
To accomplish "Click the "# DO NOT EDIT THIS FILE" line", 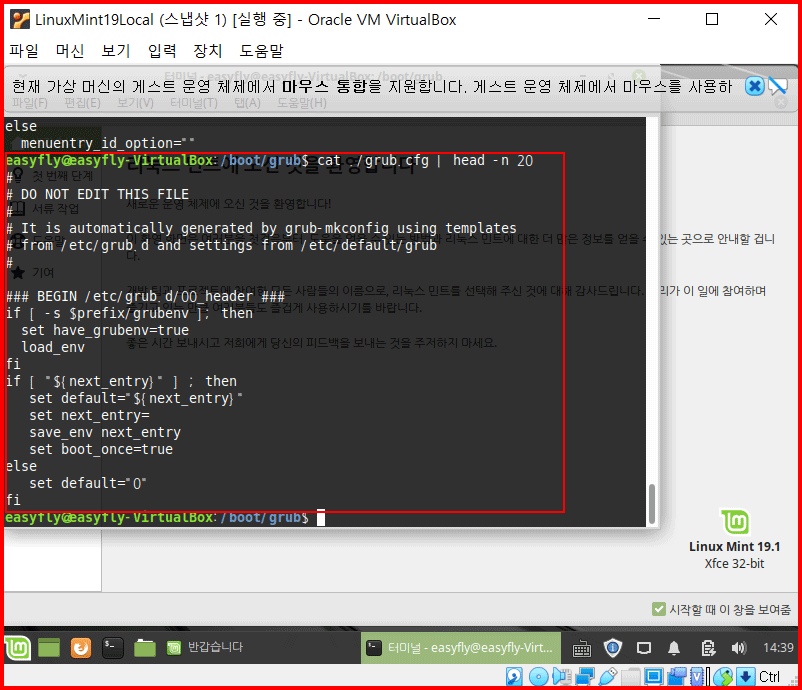I will coord(97,194).
